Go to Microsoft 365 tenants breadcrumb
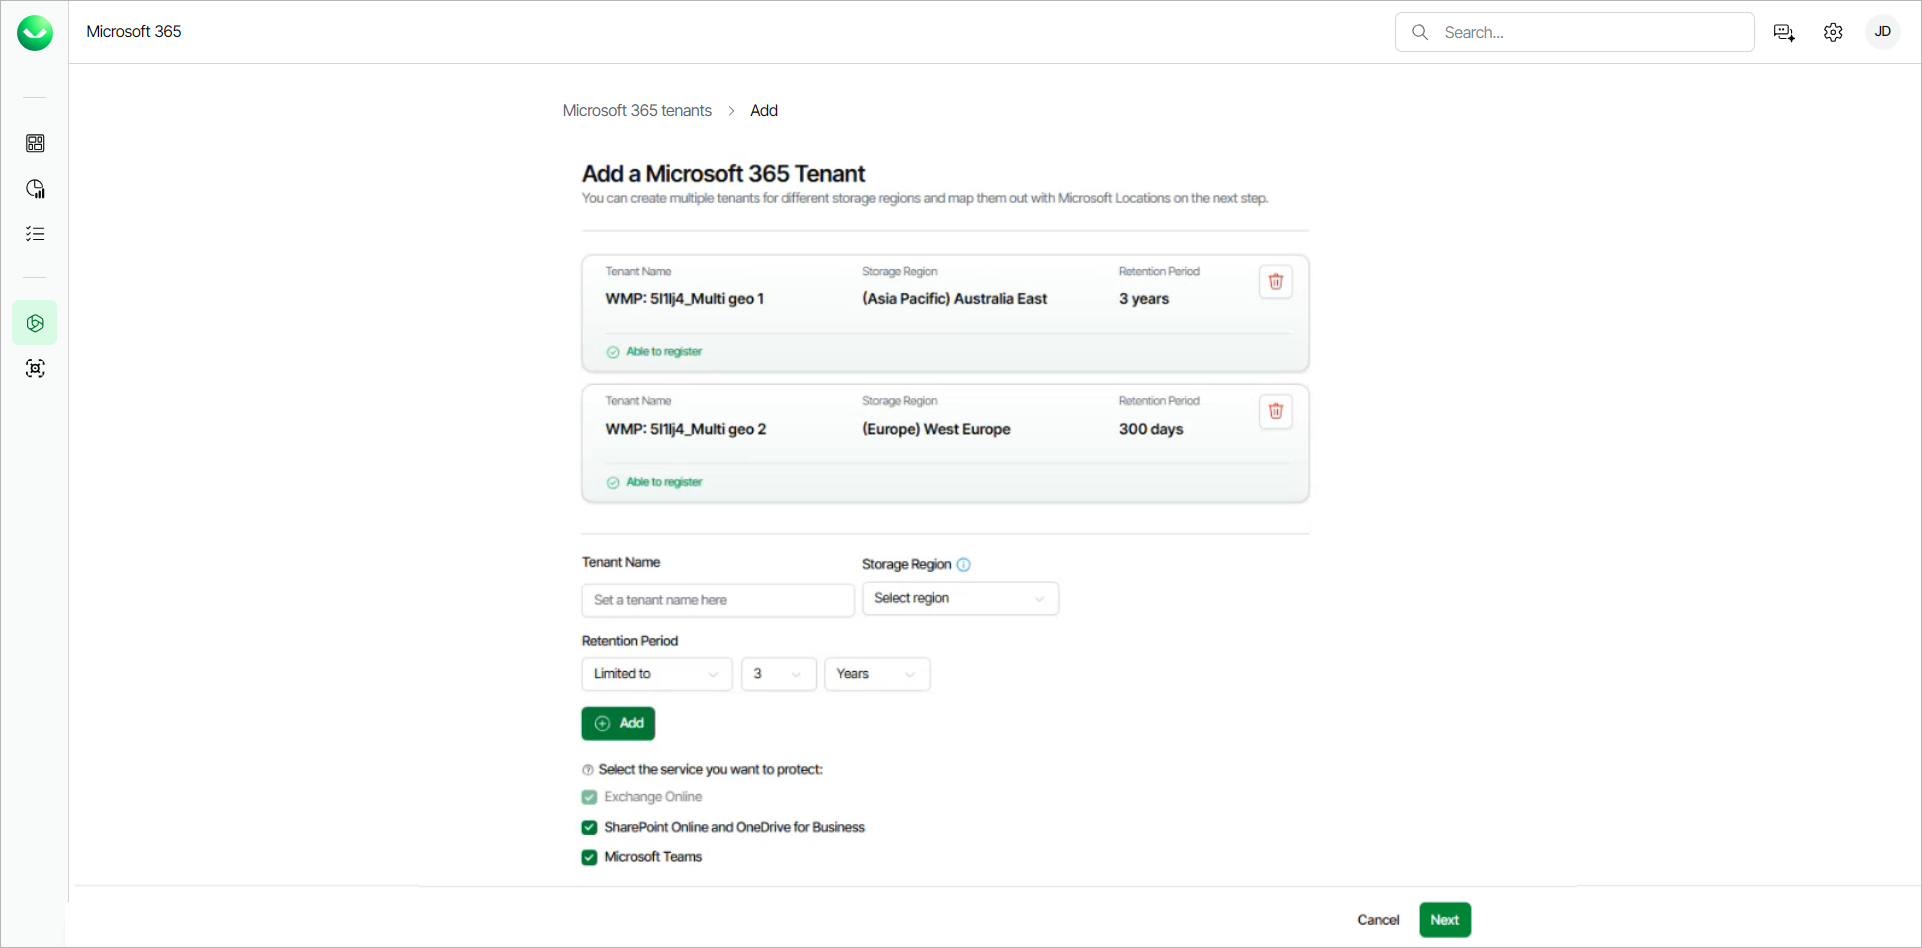 point(637,110)
